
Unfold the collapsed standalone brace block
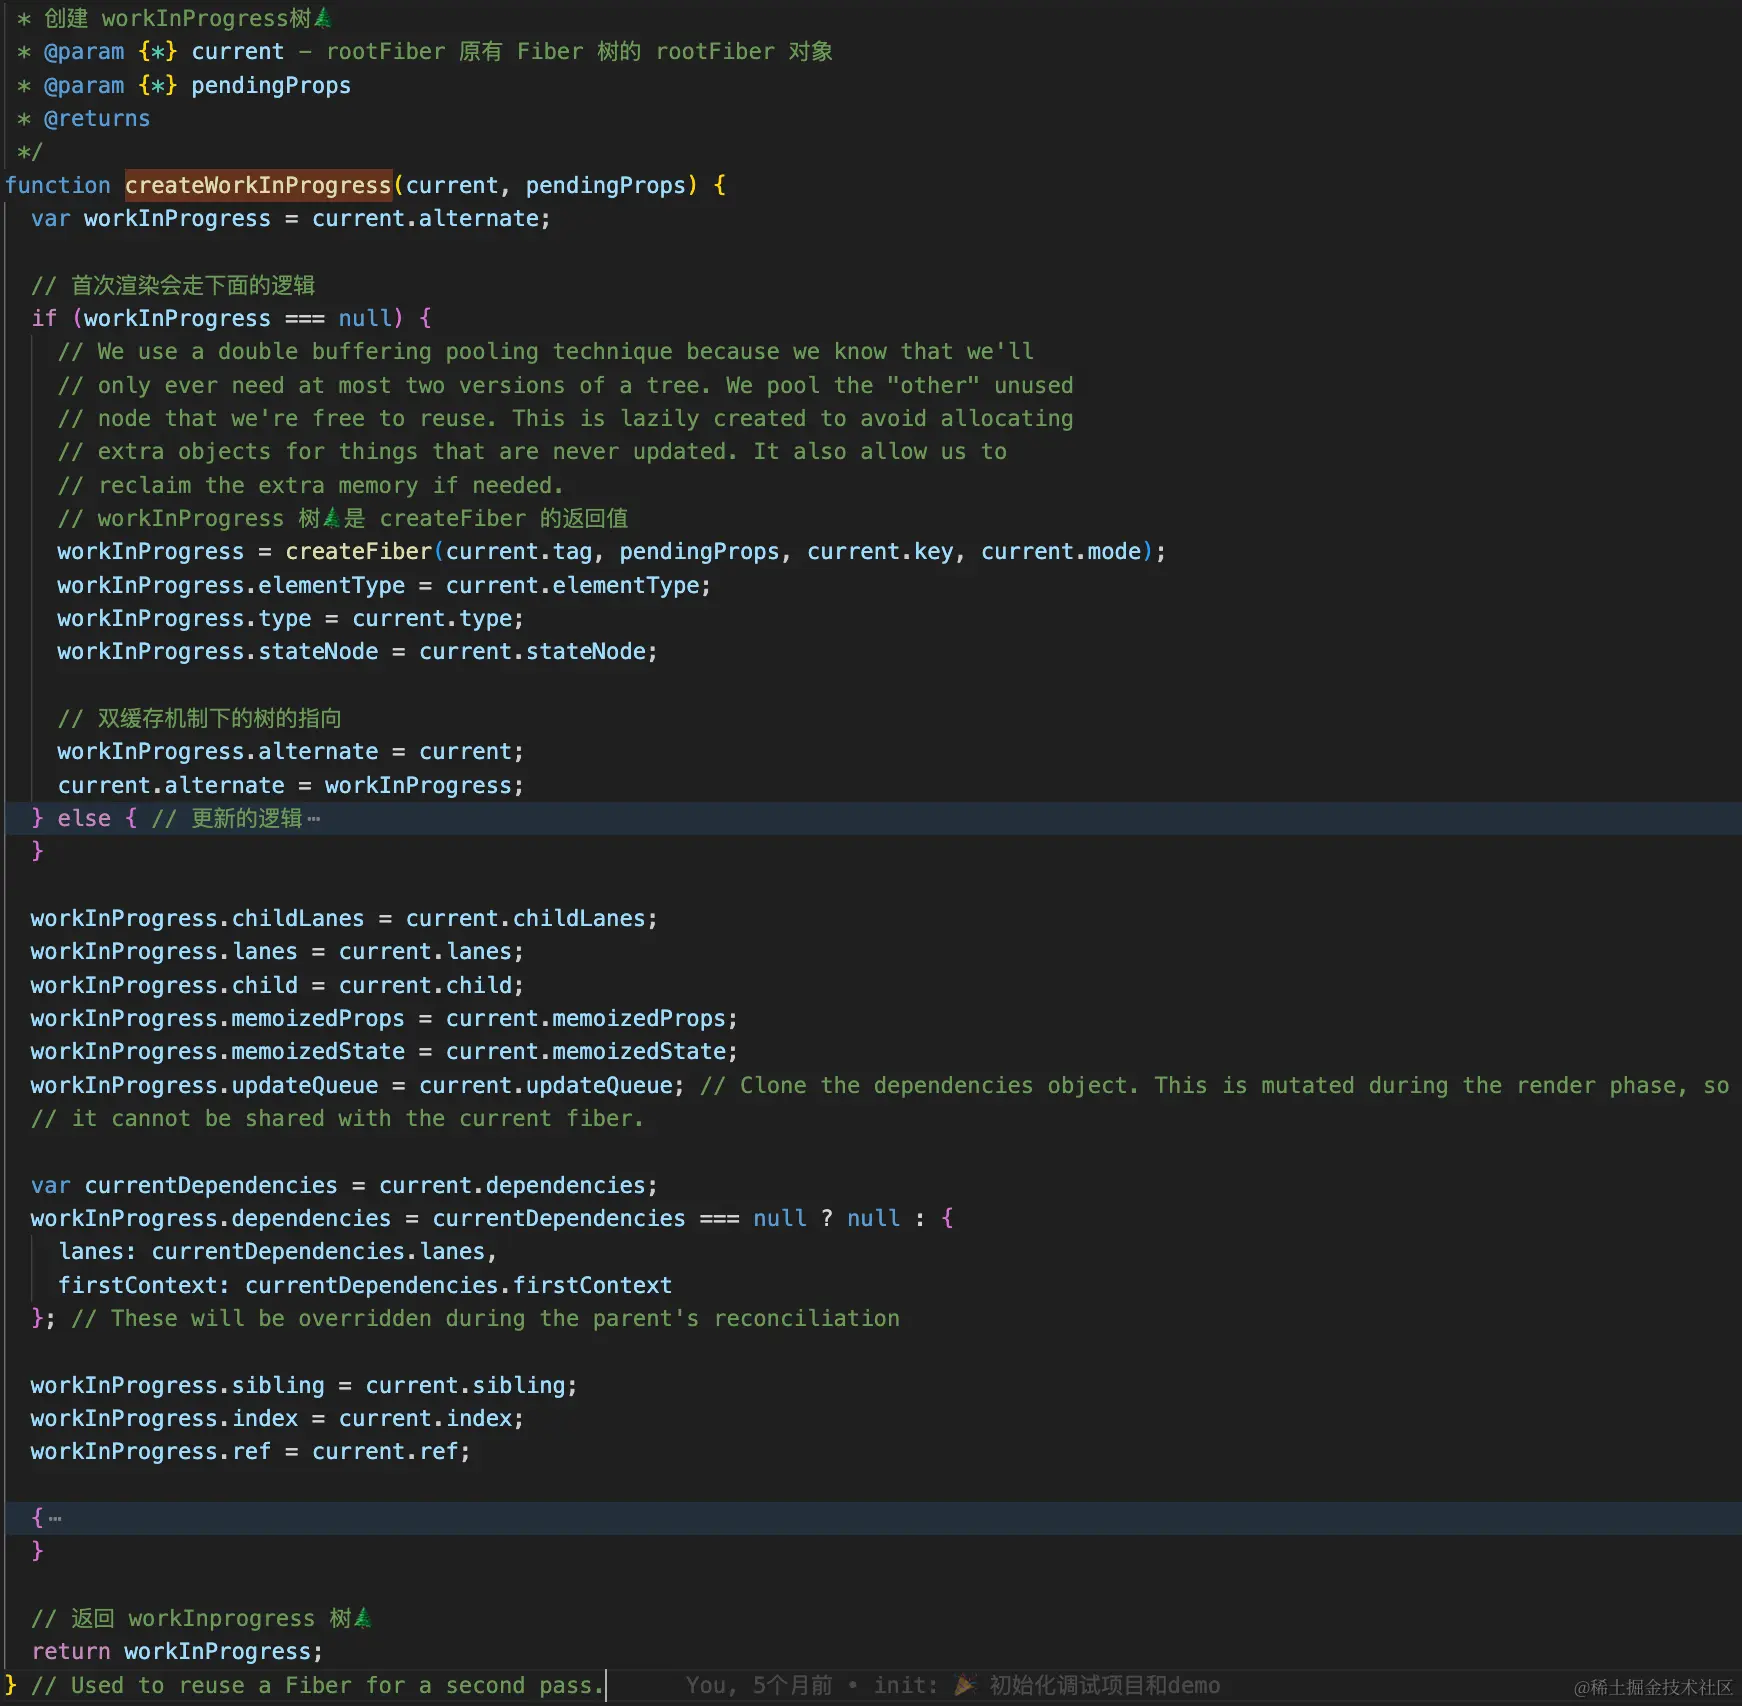[x=55, y=1518]
